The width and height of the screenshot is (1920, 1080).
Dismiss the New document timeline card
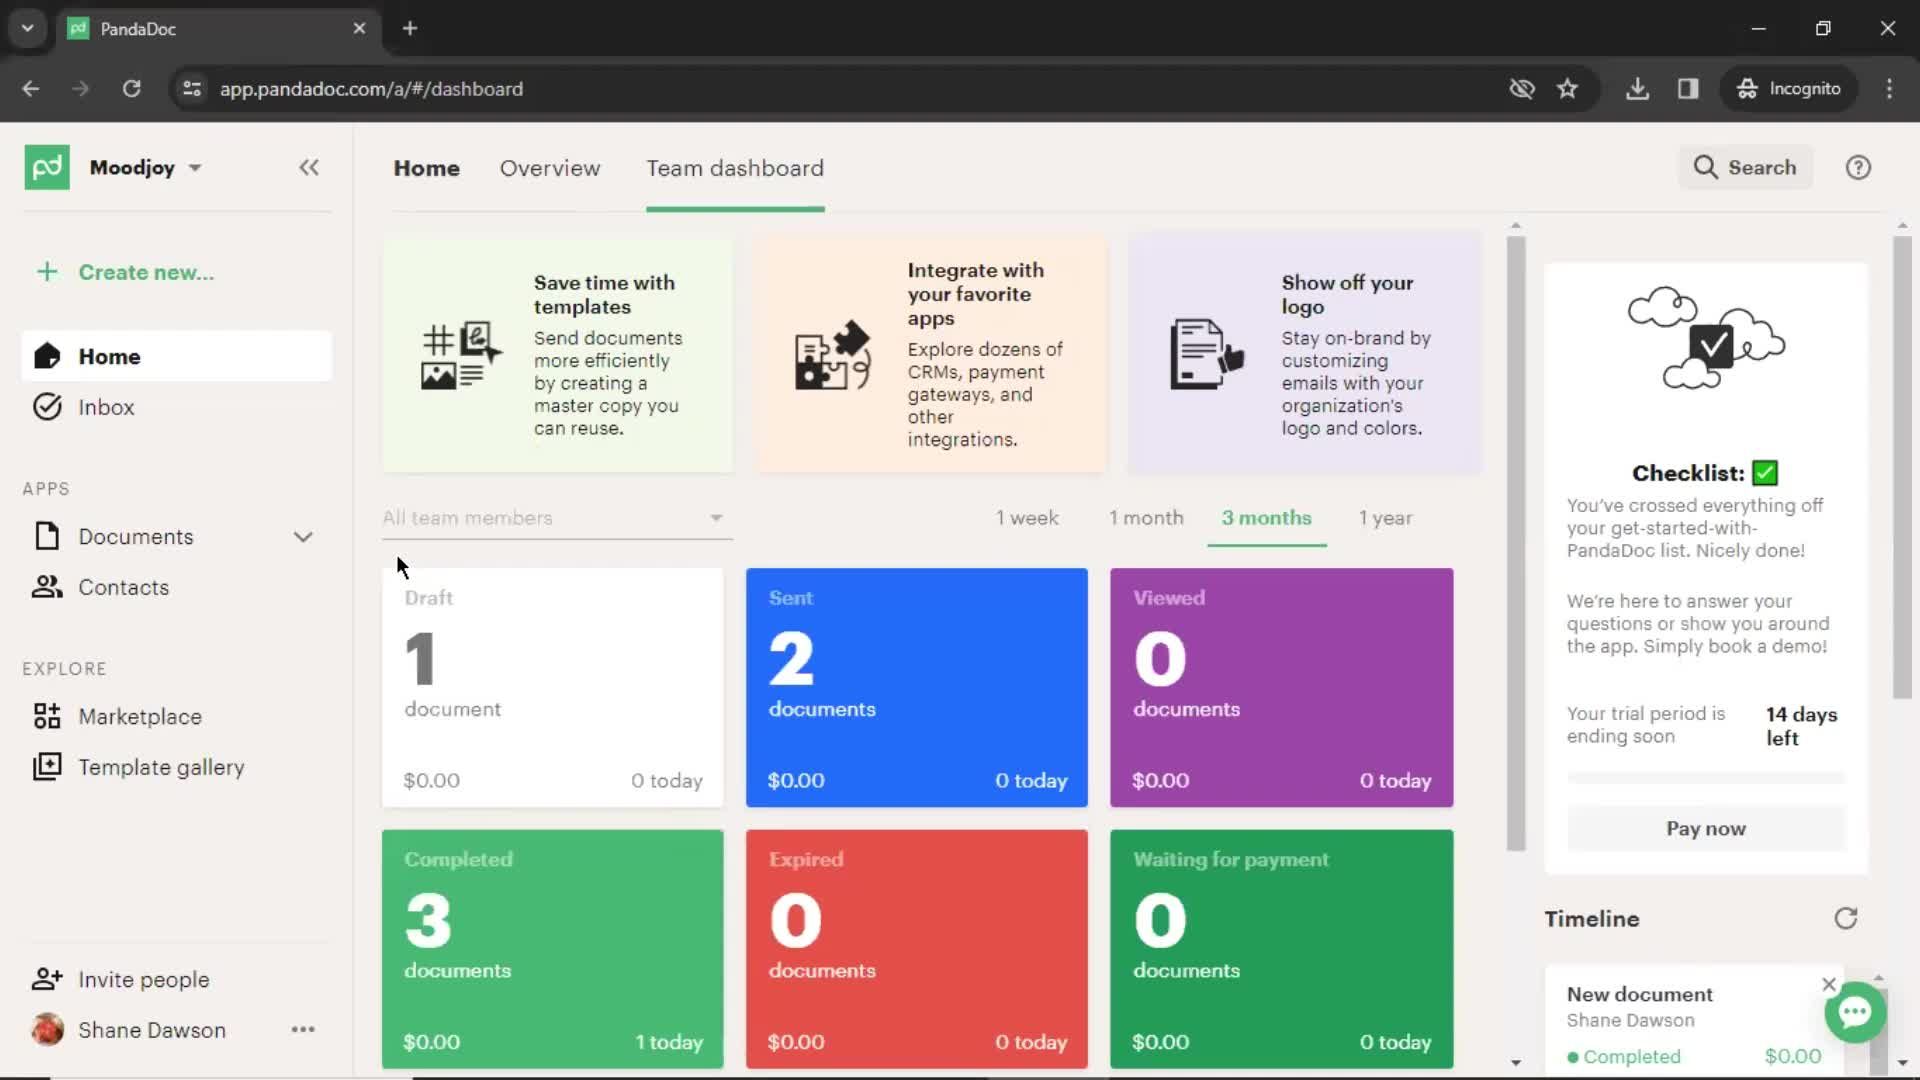click(x=1829, y=984)
